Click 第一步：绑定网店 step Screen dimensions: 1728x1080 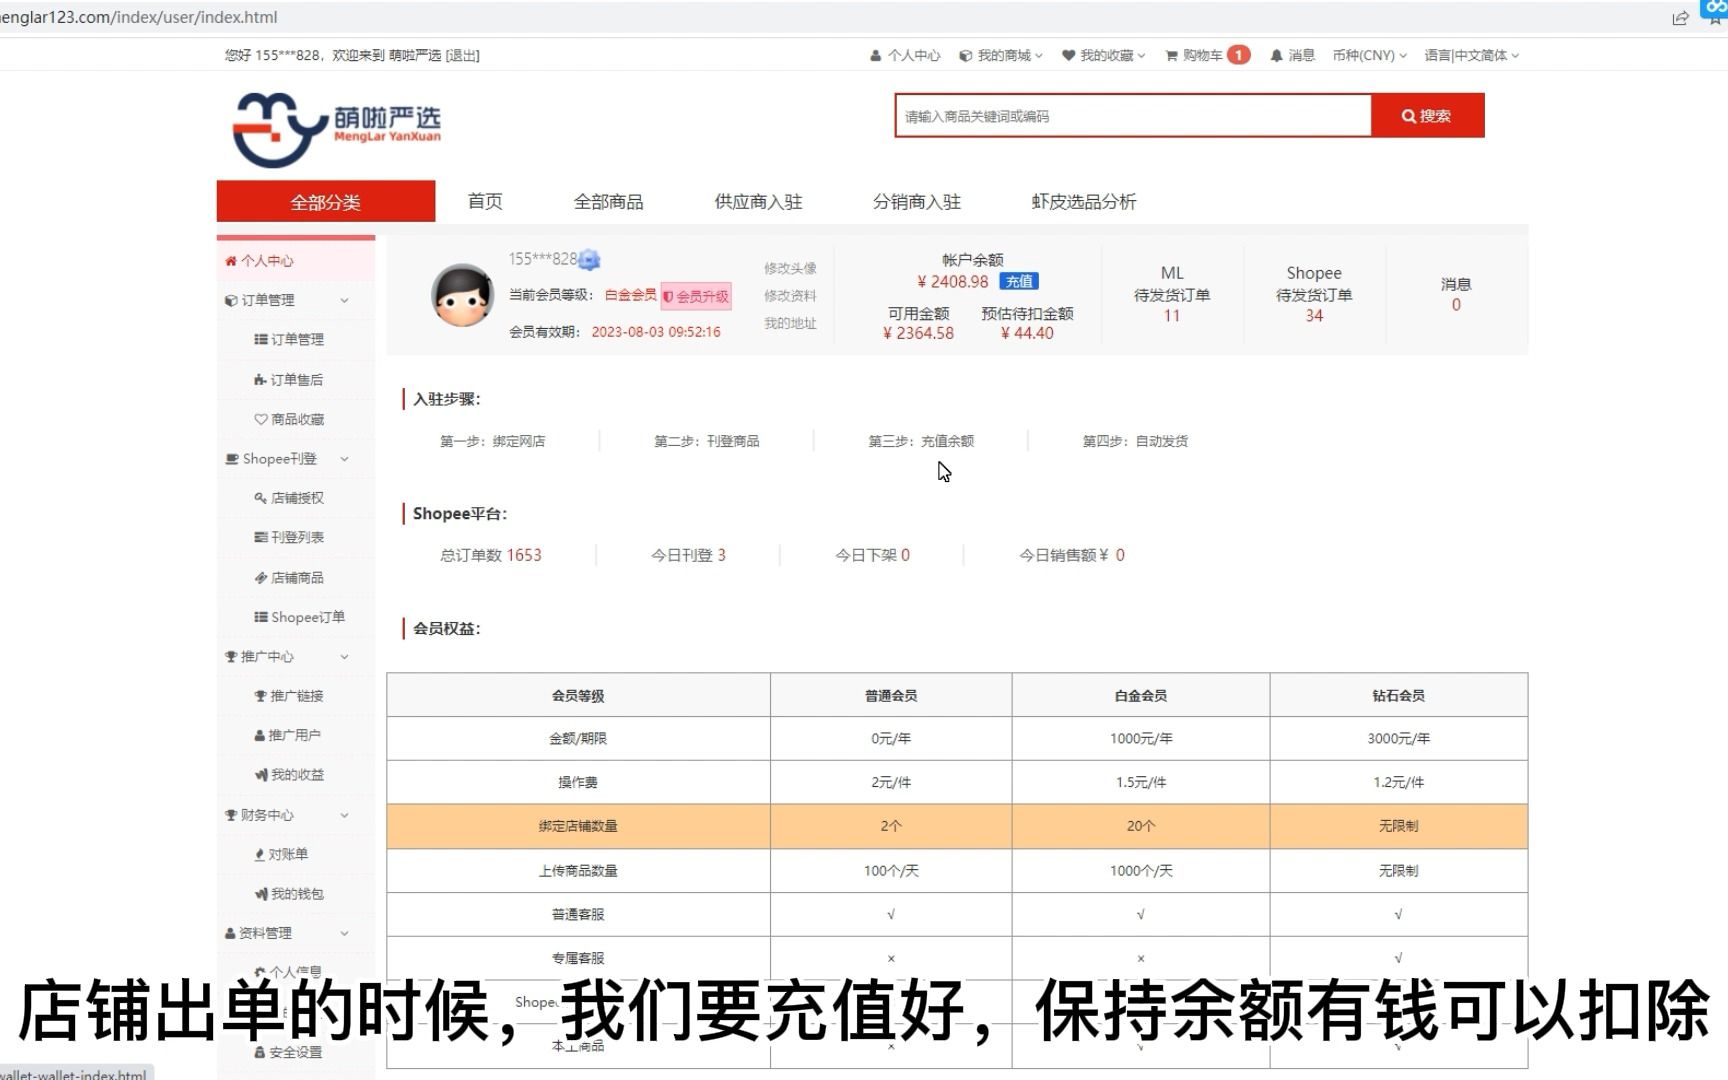pyautogui.click(x=493, y=441)
